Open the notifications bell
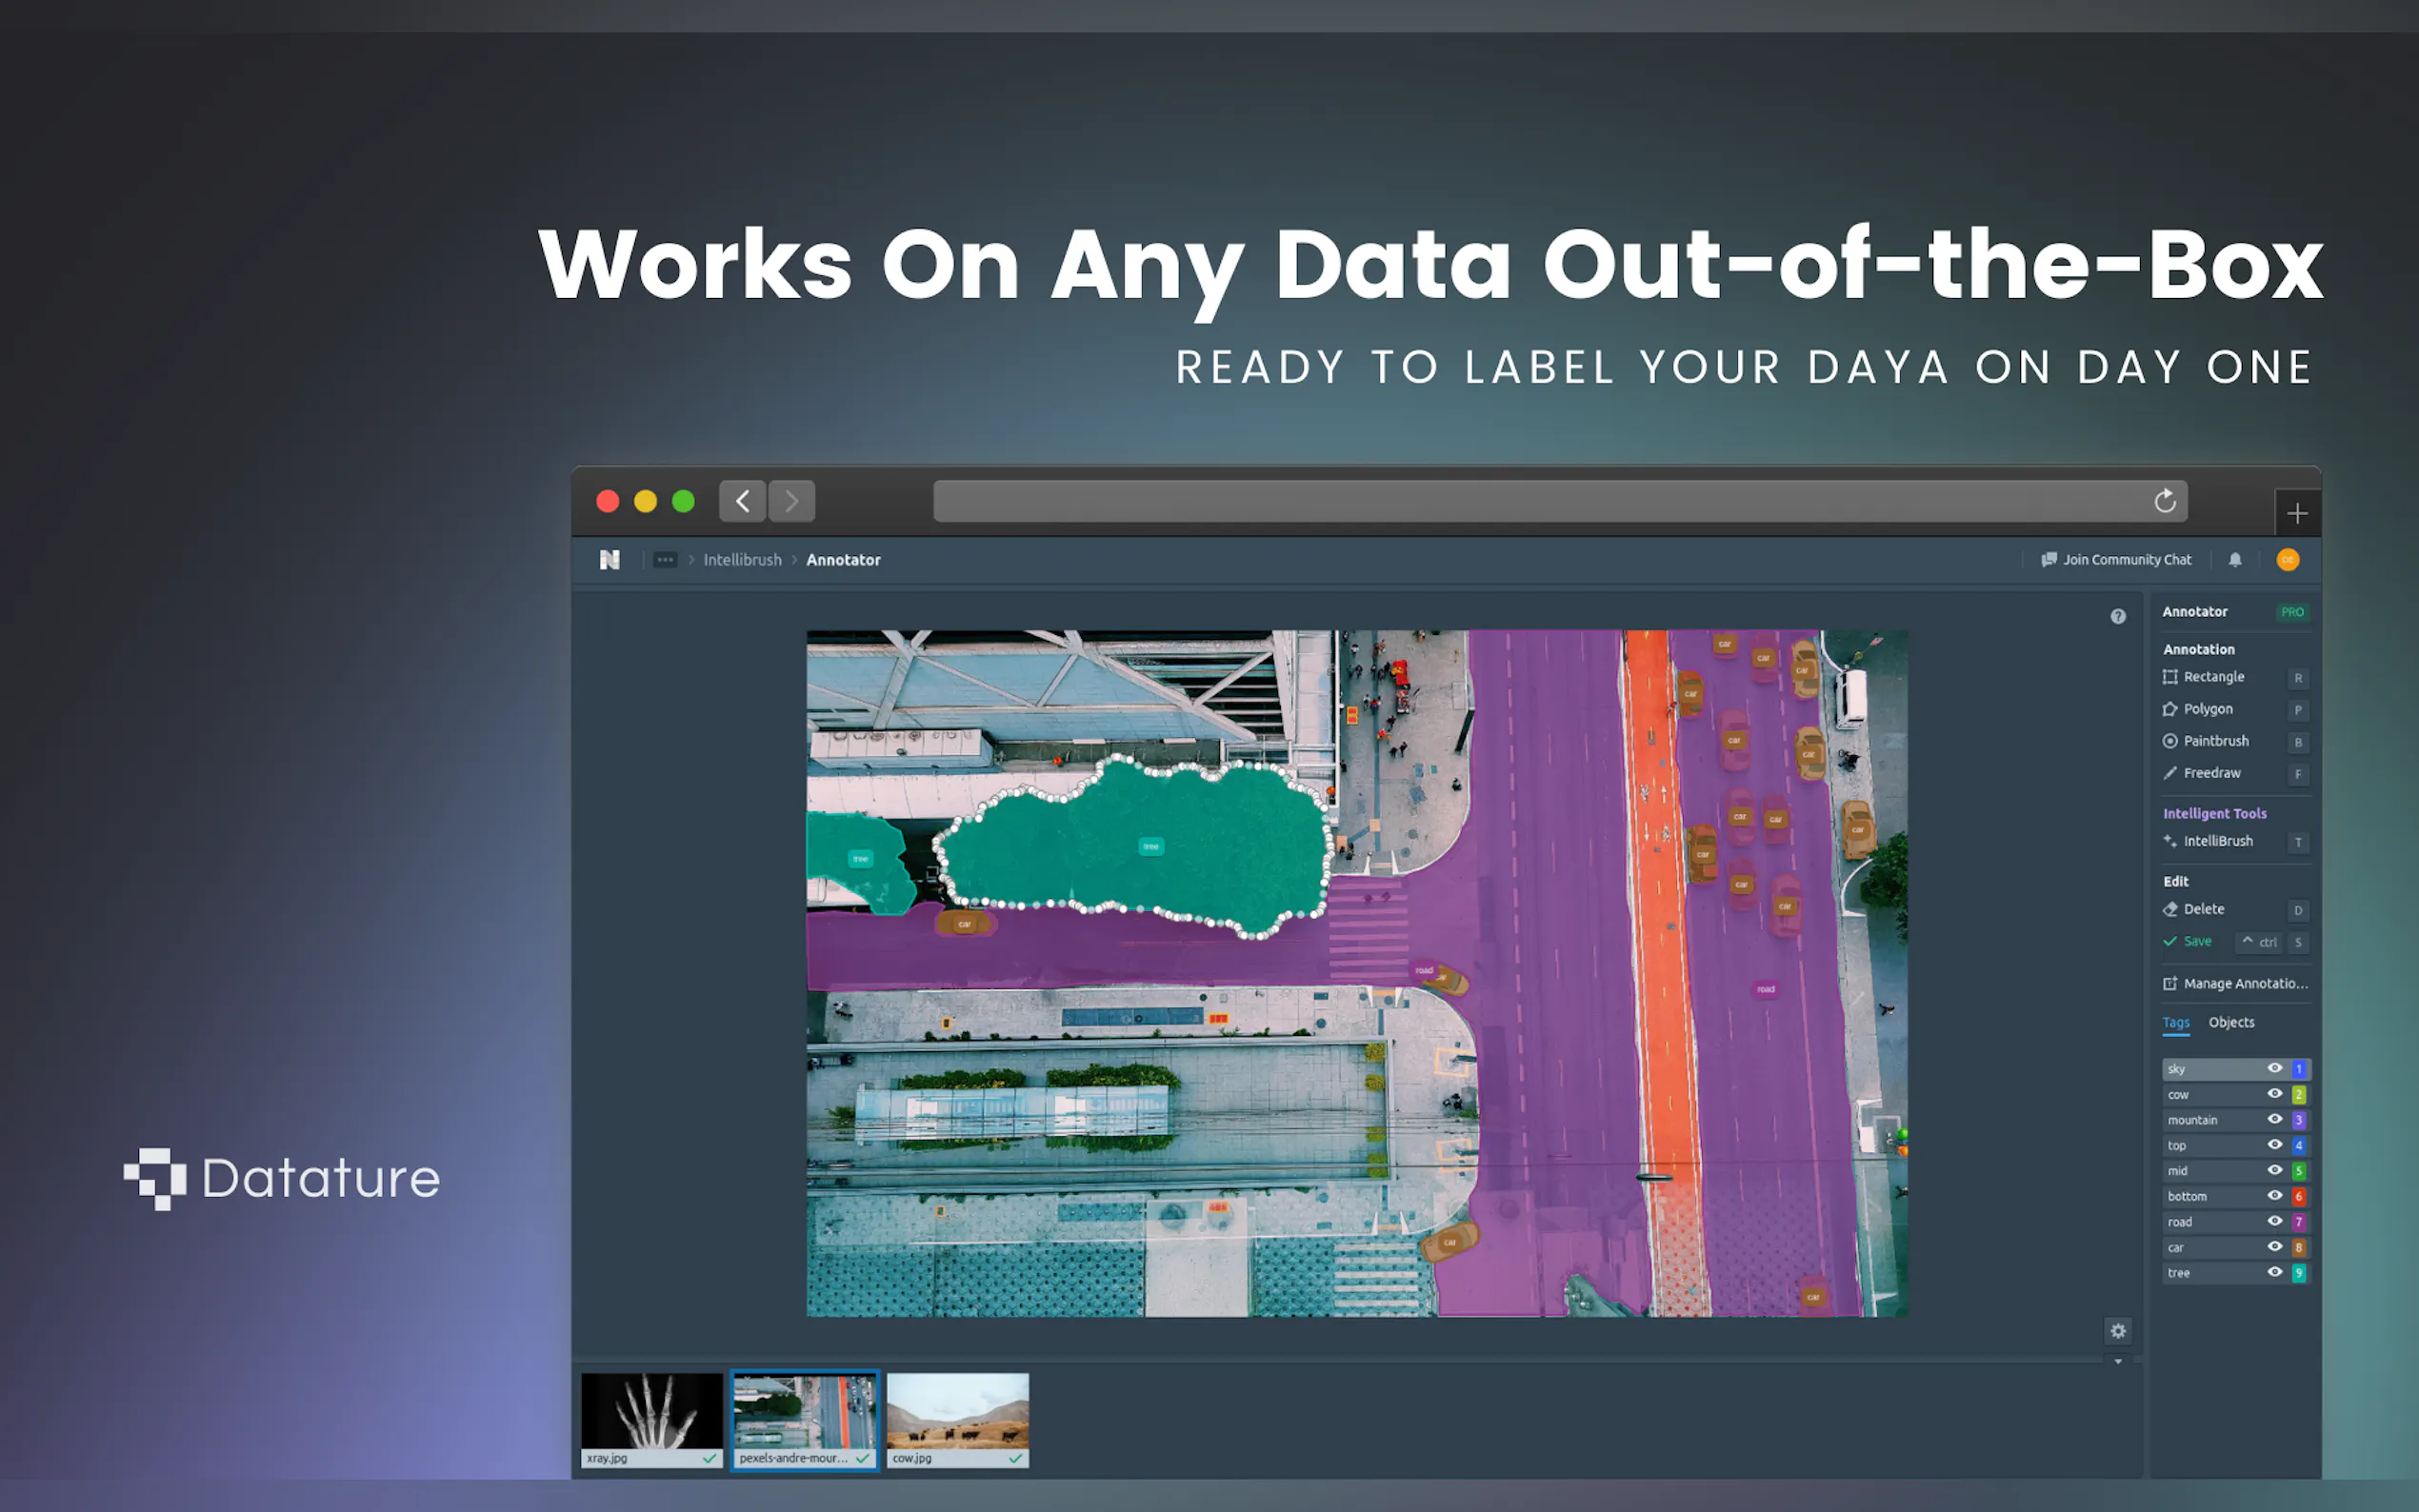 pos(2235,560)
